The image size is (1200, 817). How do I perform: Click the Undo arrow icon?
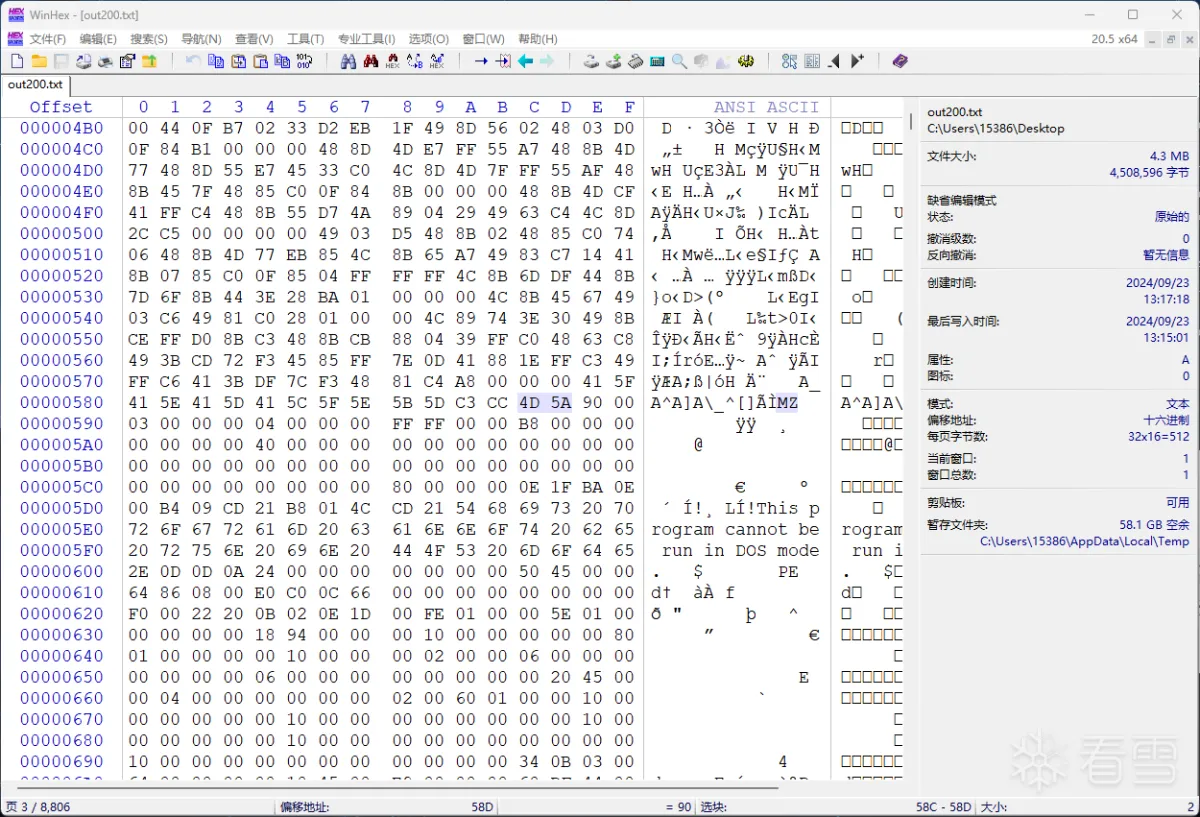click(193, 61)
